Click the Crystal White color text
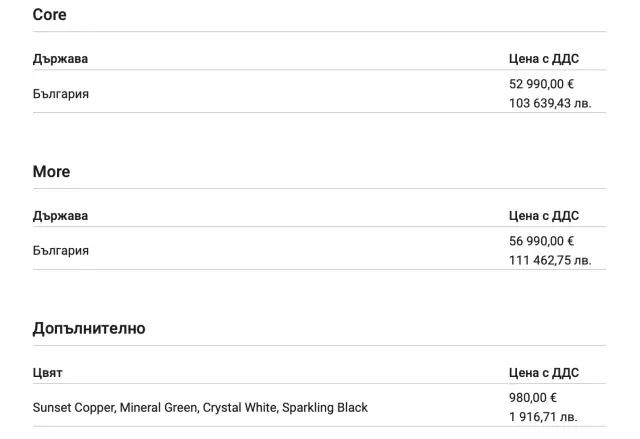This screenshot has height=439, width=640. point(239,408)
